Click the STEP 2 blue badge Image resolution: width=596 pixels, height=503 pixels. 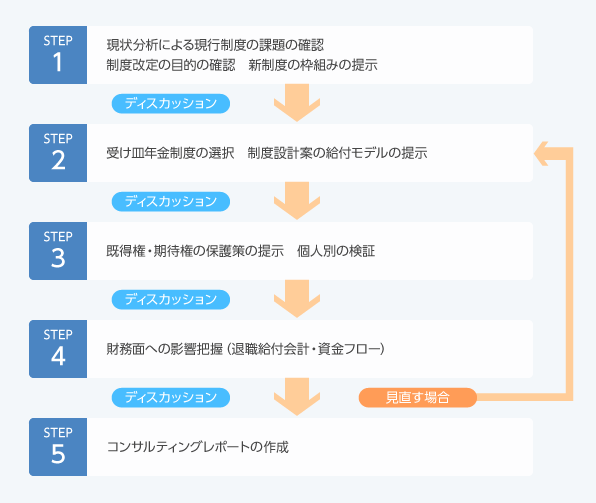click(x=58, y=153)
